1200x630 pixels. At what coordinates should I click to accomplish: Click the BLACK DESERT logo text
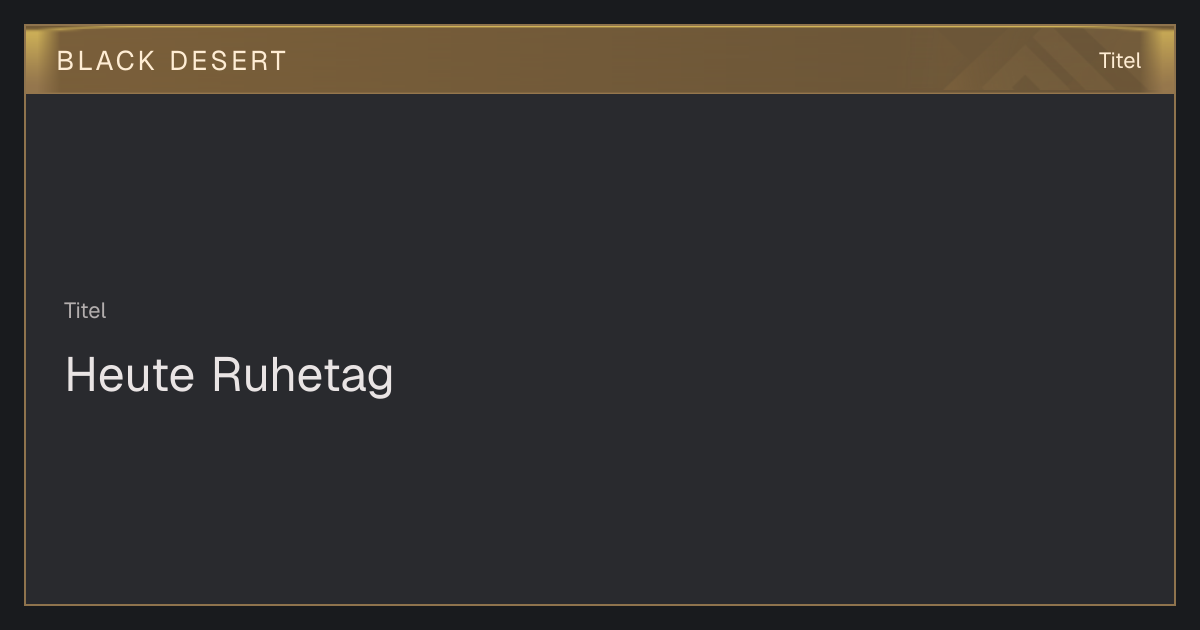click(x=172, y=61)
